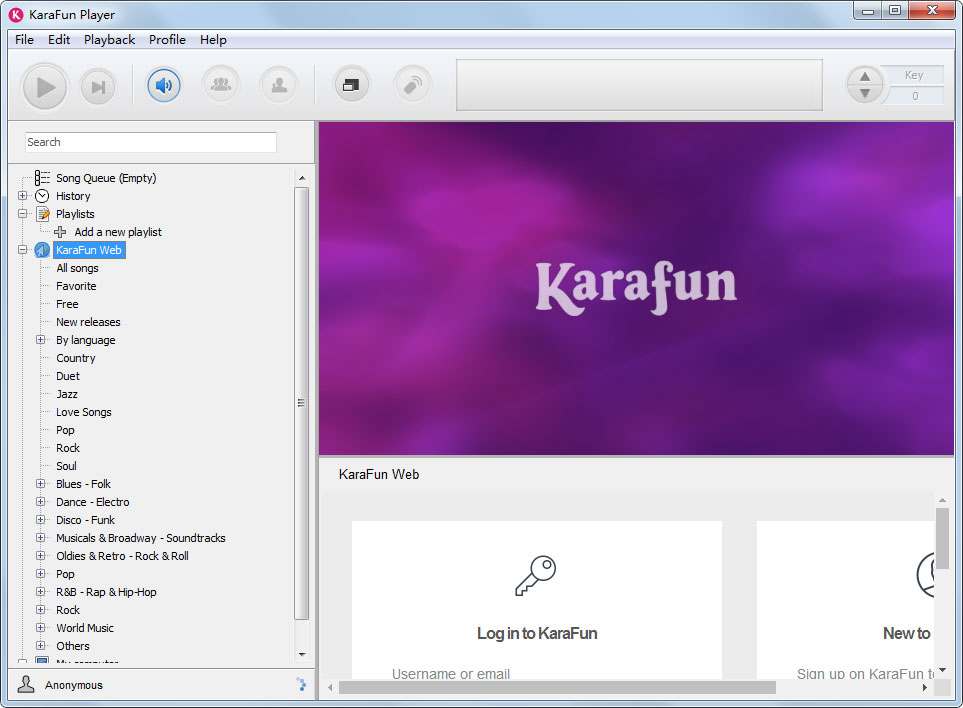Image resolution: width=963 pixels, height=708 pixels.
Task: Click the plus icon for new playlist
Action: point(61,232)
